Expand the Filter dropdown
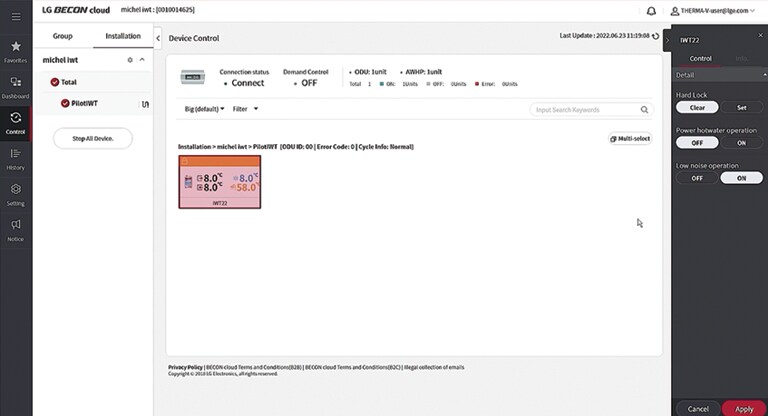 245,109
